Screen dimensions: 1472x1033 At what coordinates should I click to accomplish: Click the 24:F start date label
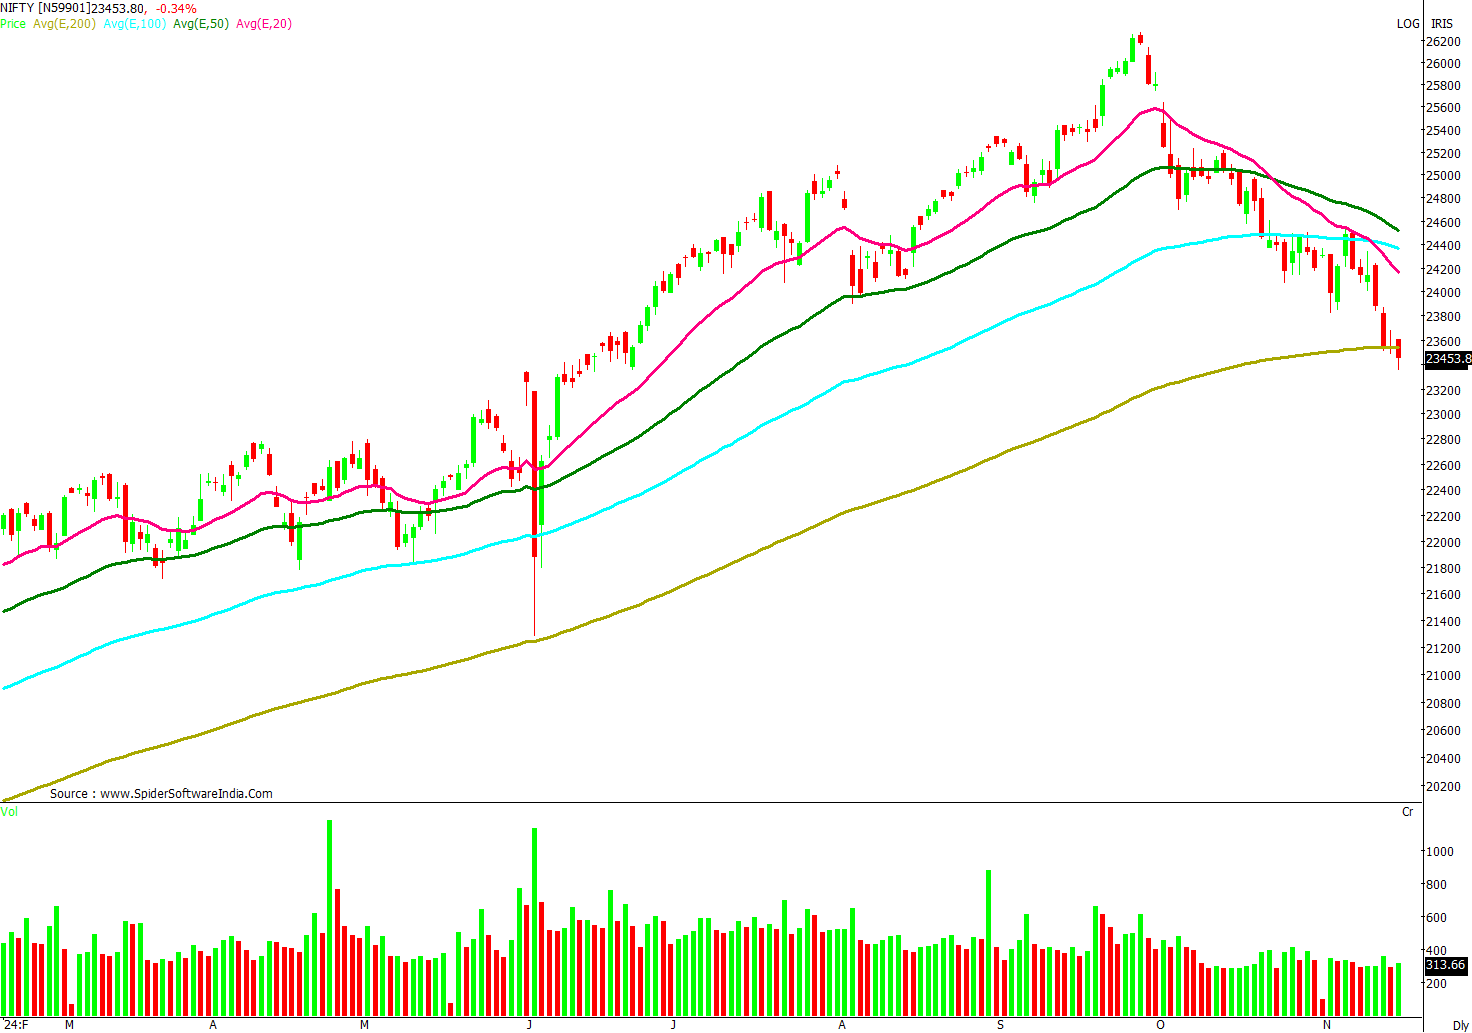[16, 1025]
